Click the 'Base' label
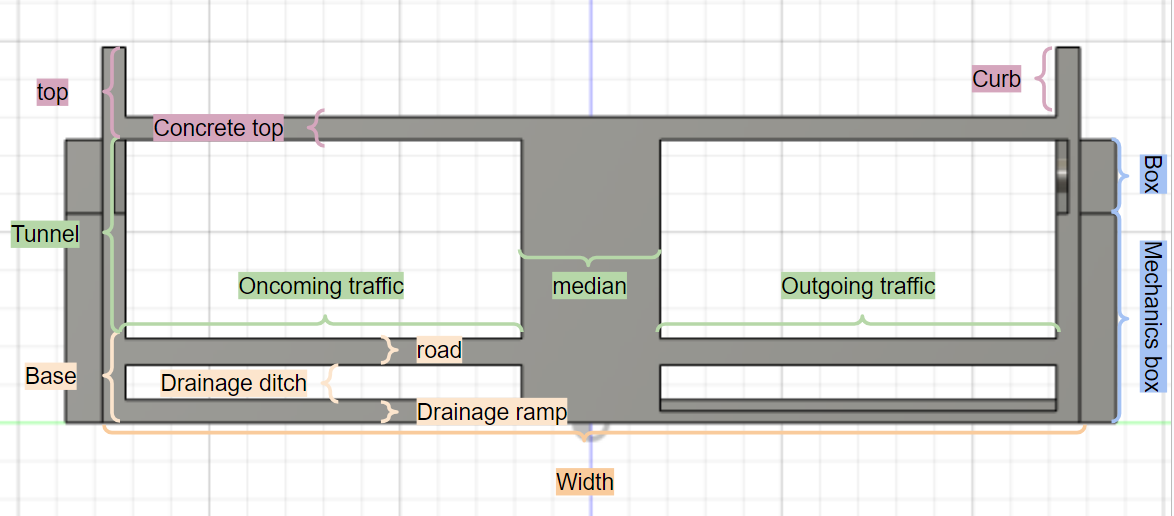Viewport: 1174px width, 516px height. point(51,375)
